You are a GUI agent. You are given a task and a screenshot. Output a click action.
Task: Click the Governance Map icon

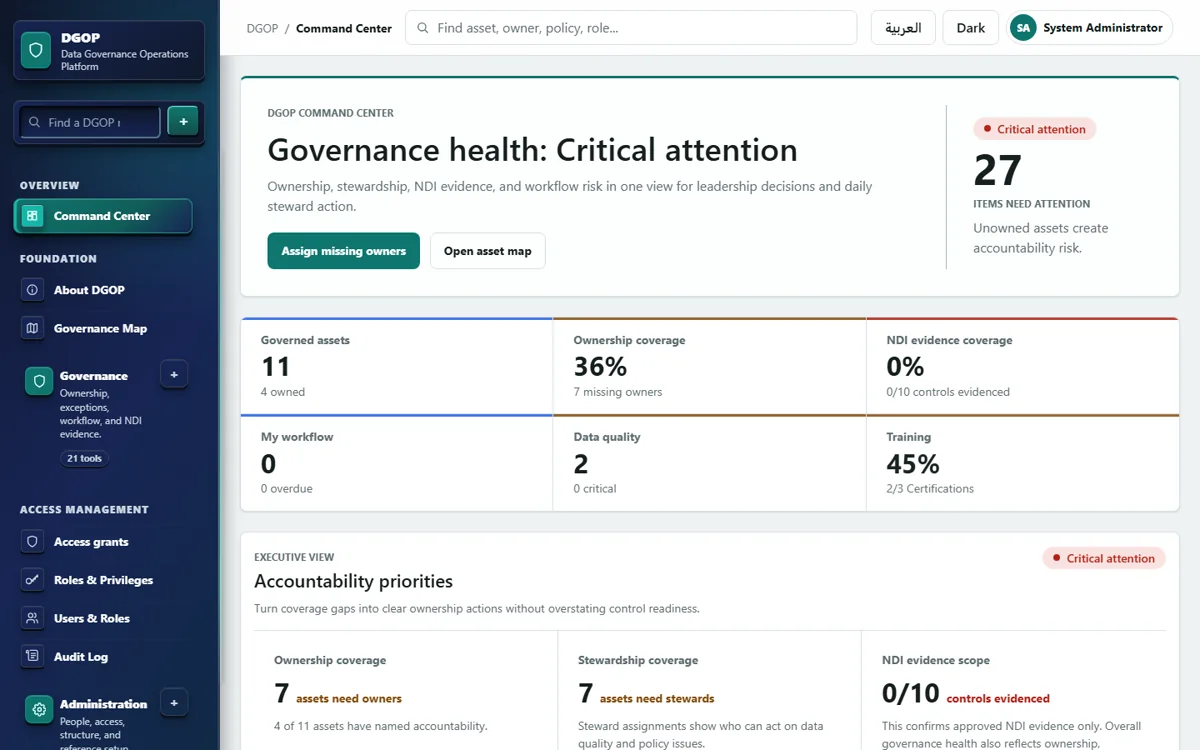(32, 328)
